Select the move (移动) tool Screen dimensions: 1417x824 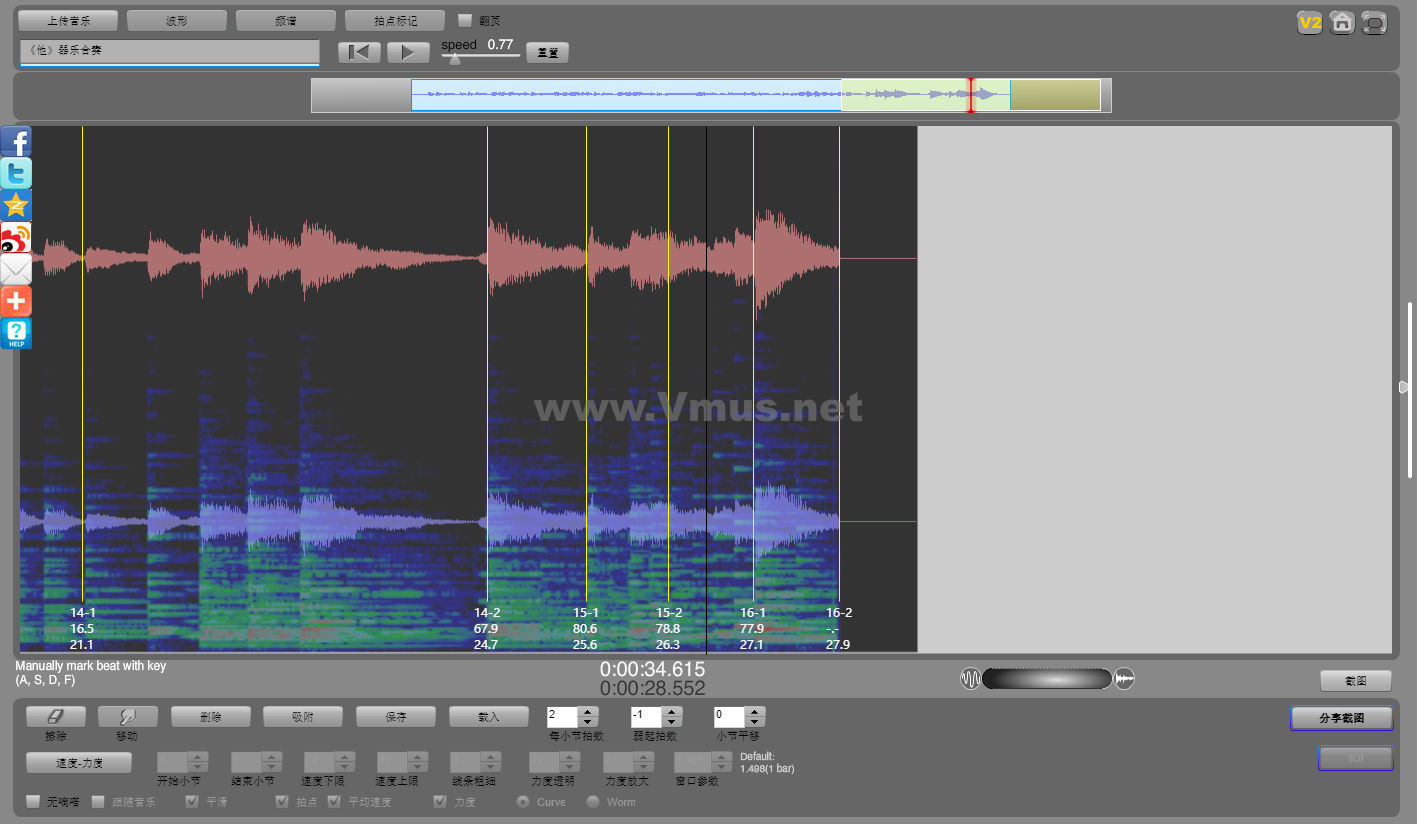point(127,716)
